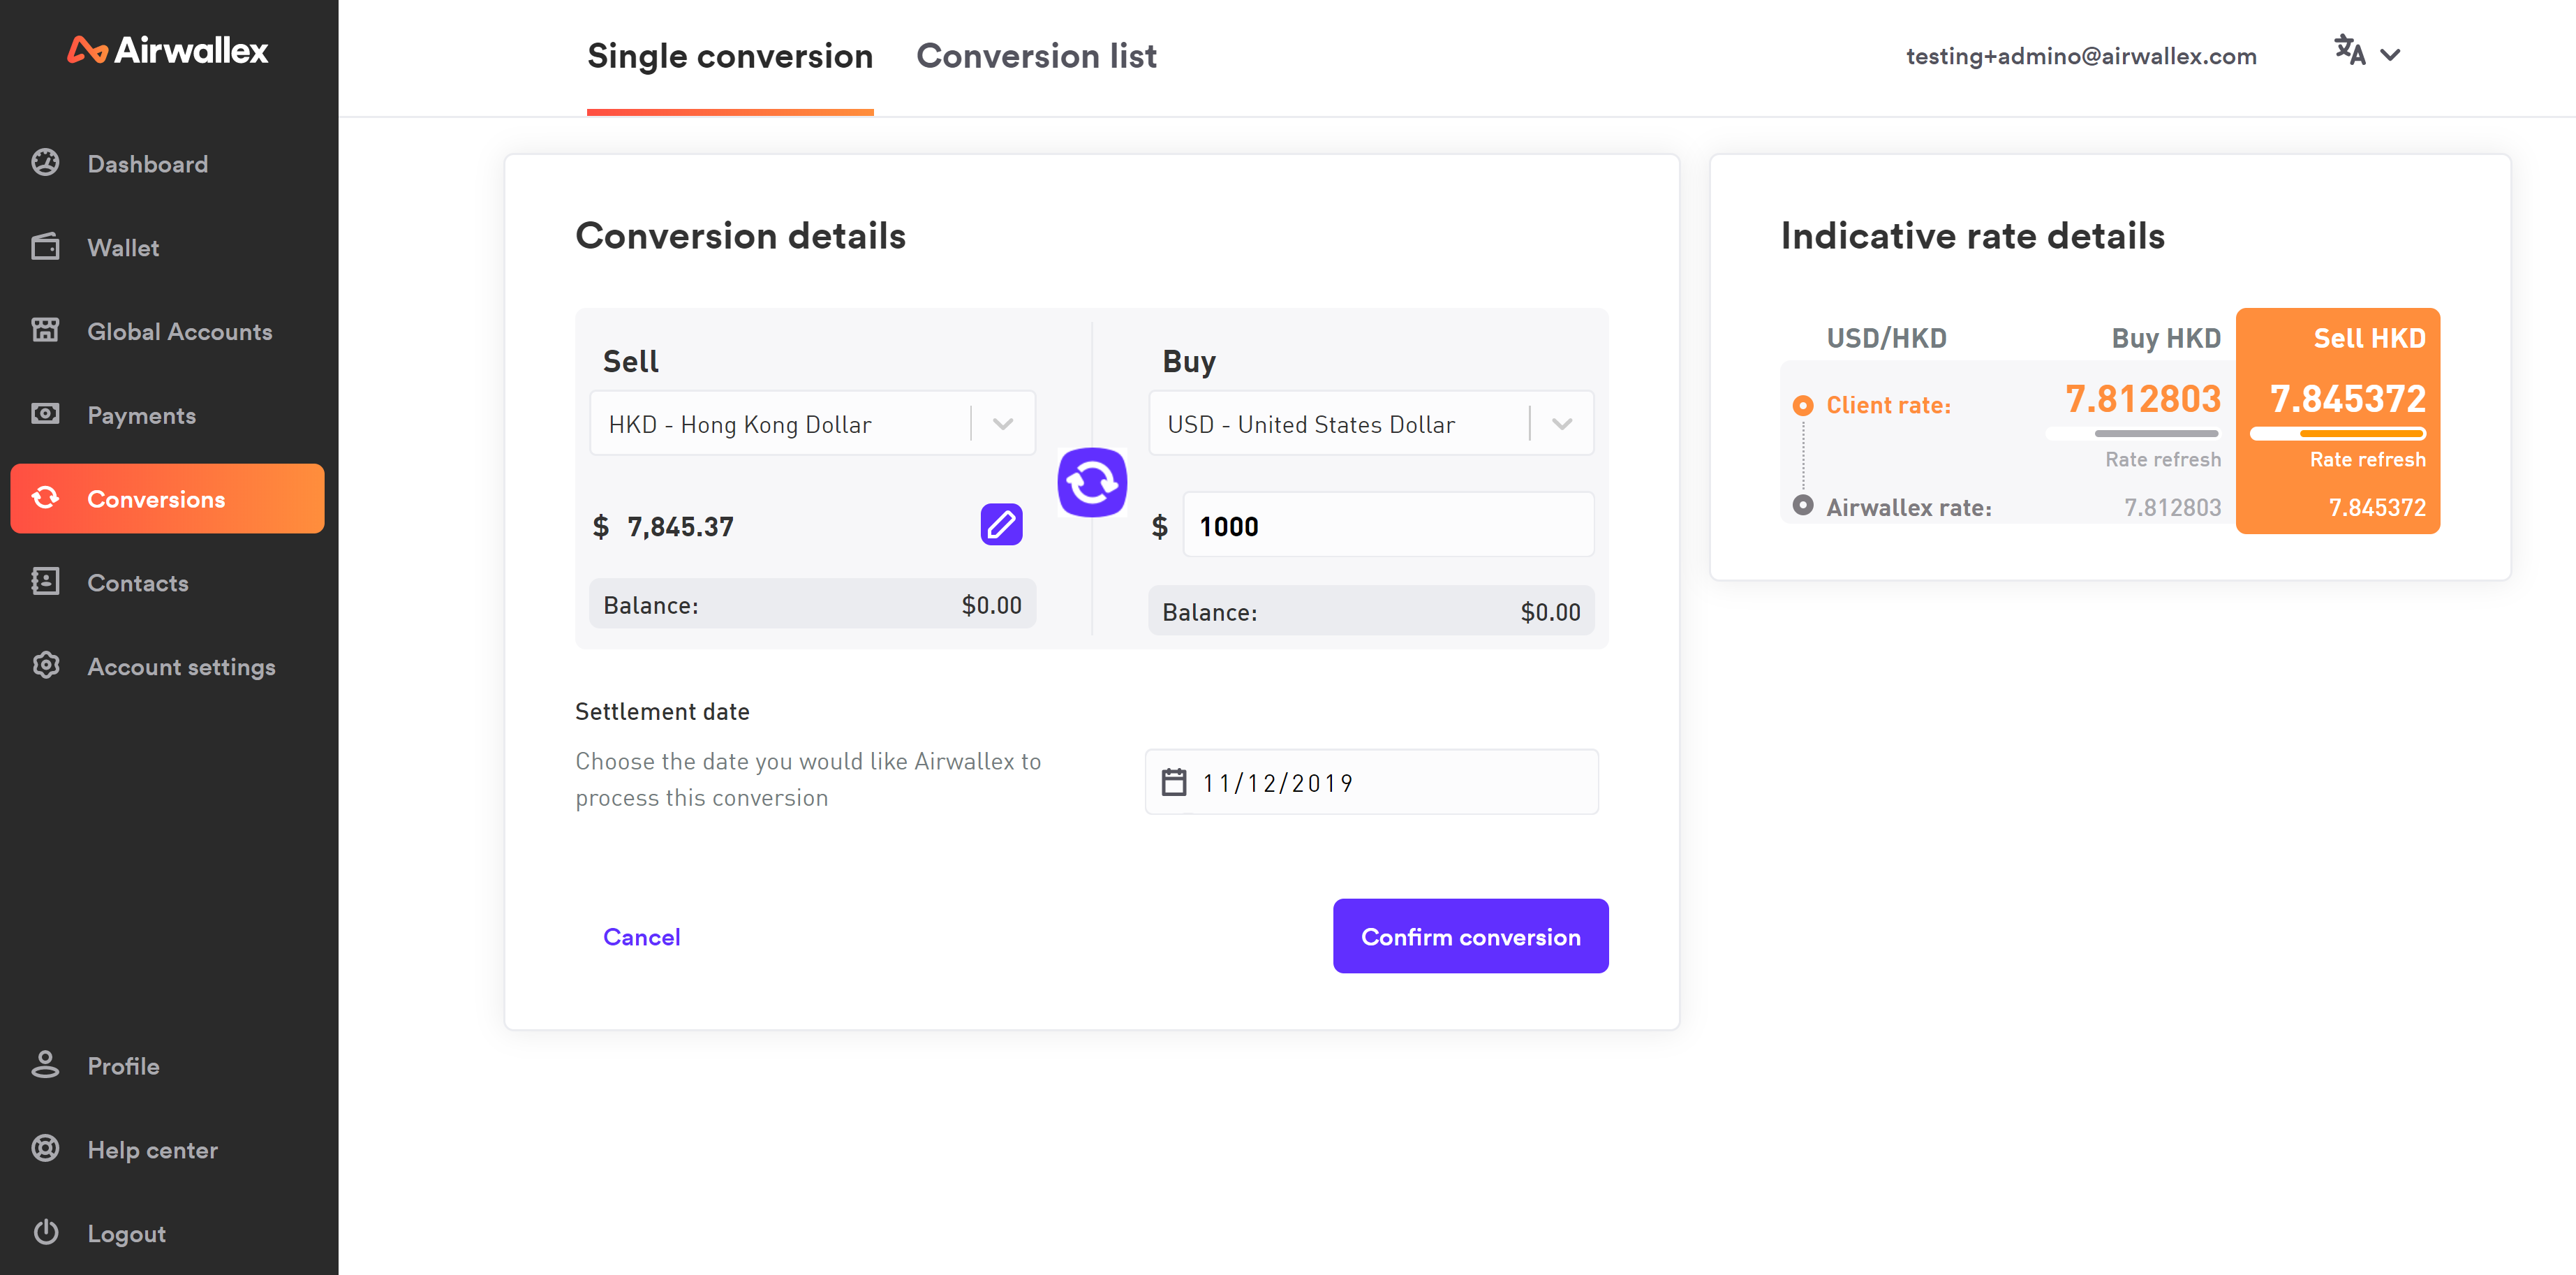Open the Help center
2576x1275 pixels.
pos(151,1149)
